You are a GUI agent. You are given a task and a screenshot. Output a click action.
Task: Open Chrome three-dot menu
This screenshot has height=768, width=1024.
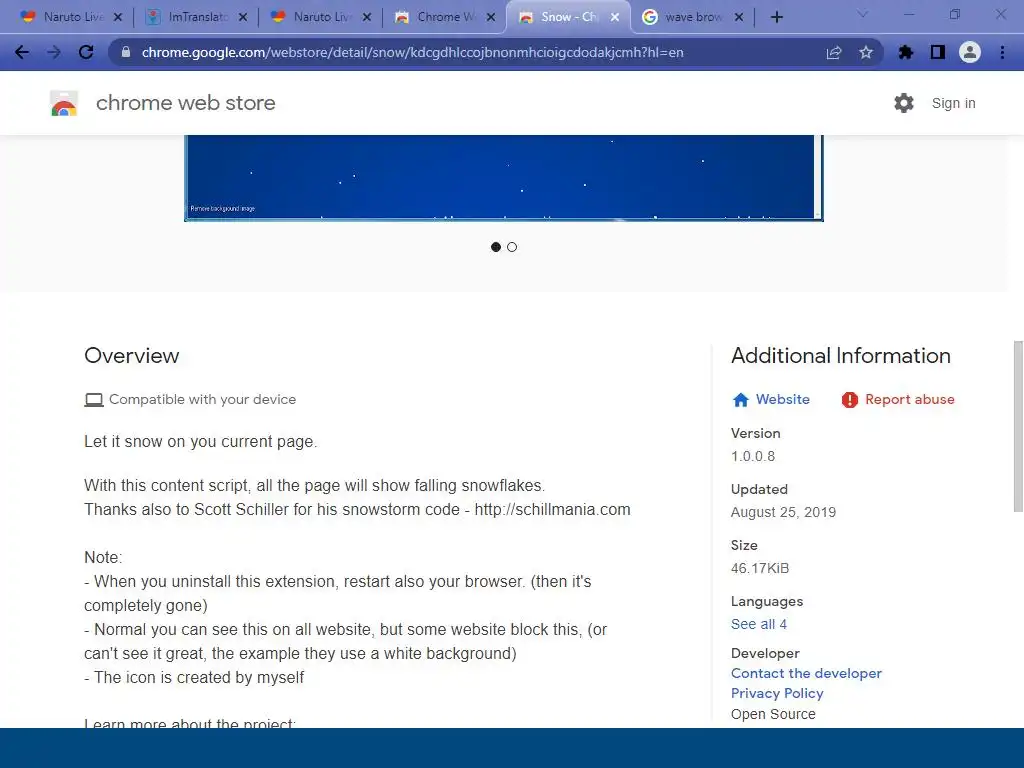(x=1002, y=52)
